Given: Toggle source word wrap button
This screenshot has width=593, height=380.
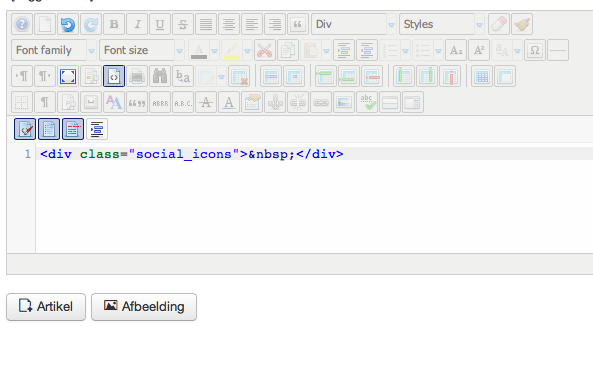Looking at the screenshot, I should (73, 129).
